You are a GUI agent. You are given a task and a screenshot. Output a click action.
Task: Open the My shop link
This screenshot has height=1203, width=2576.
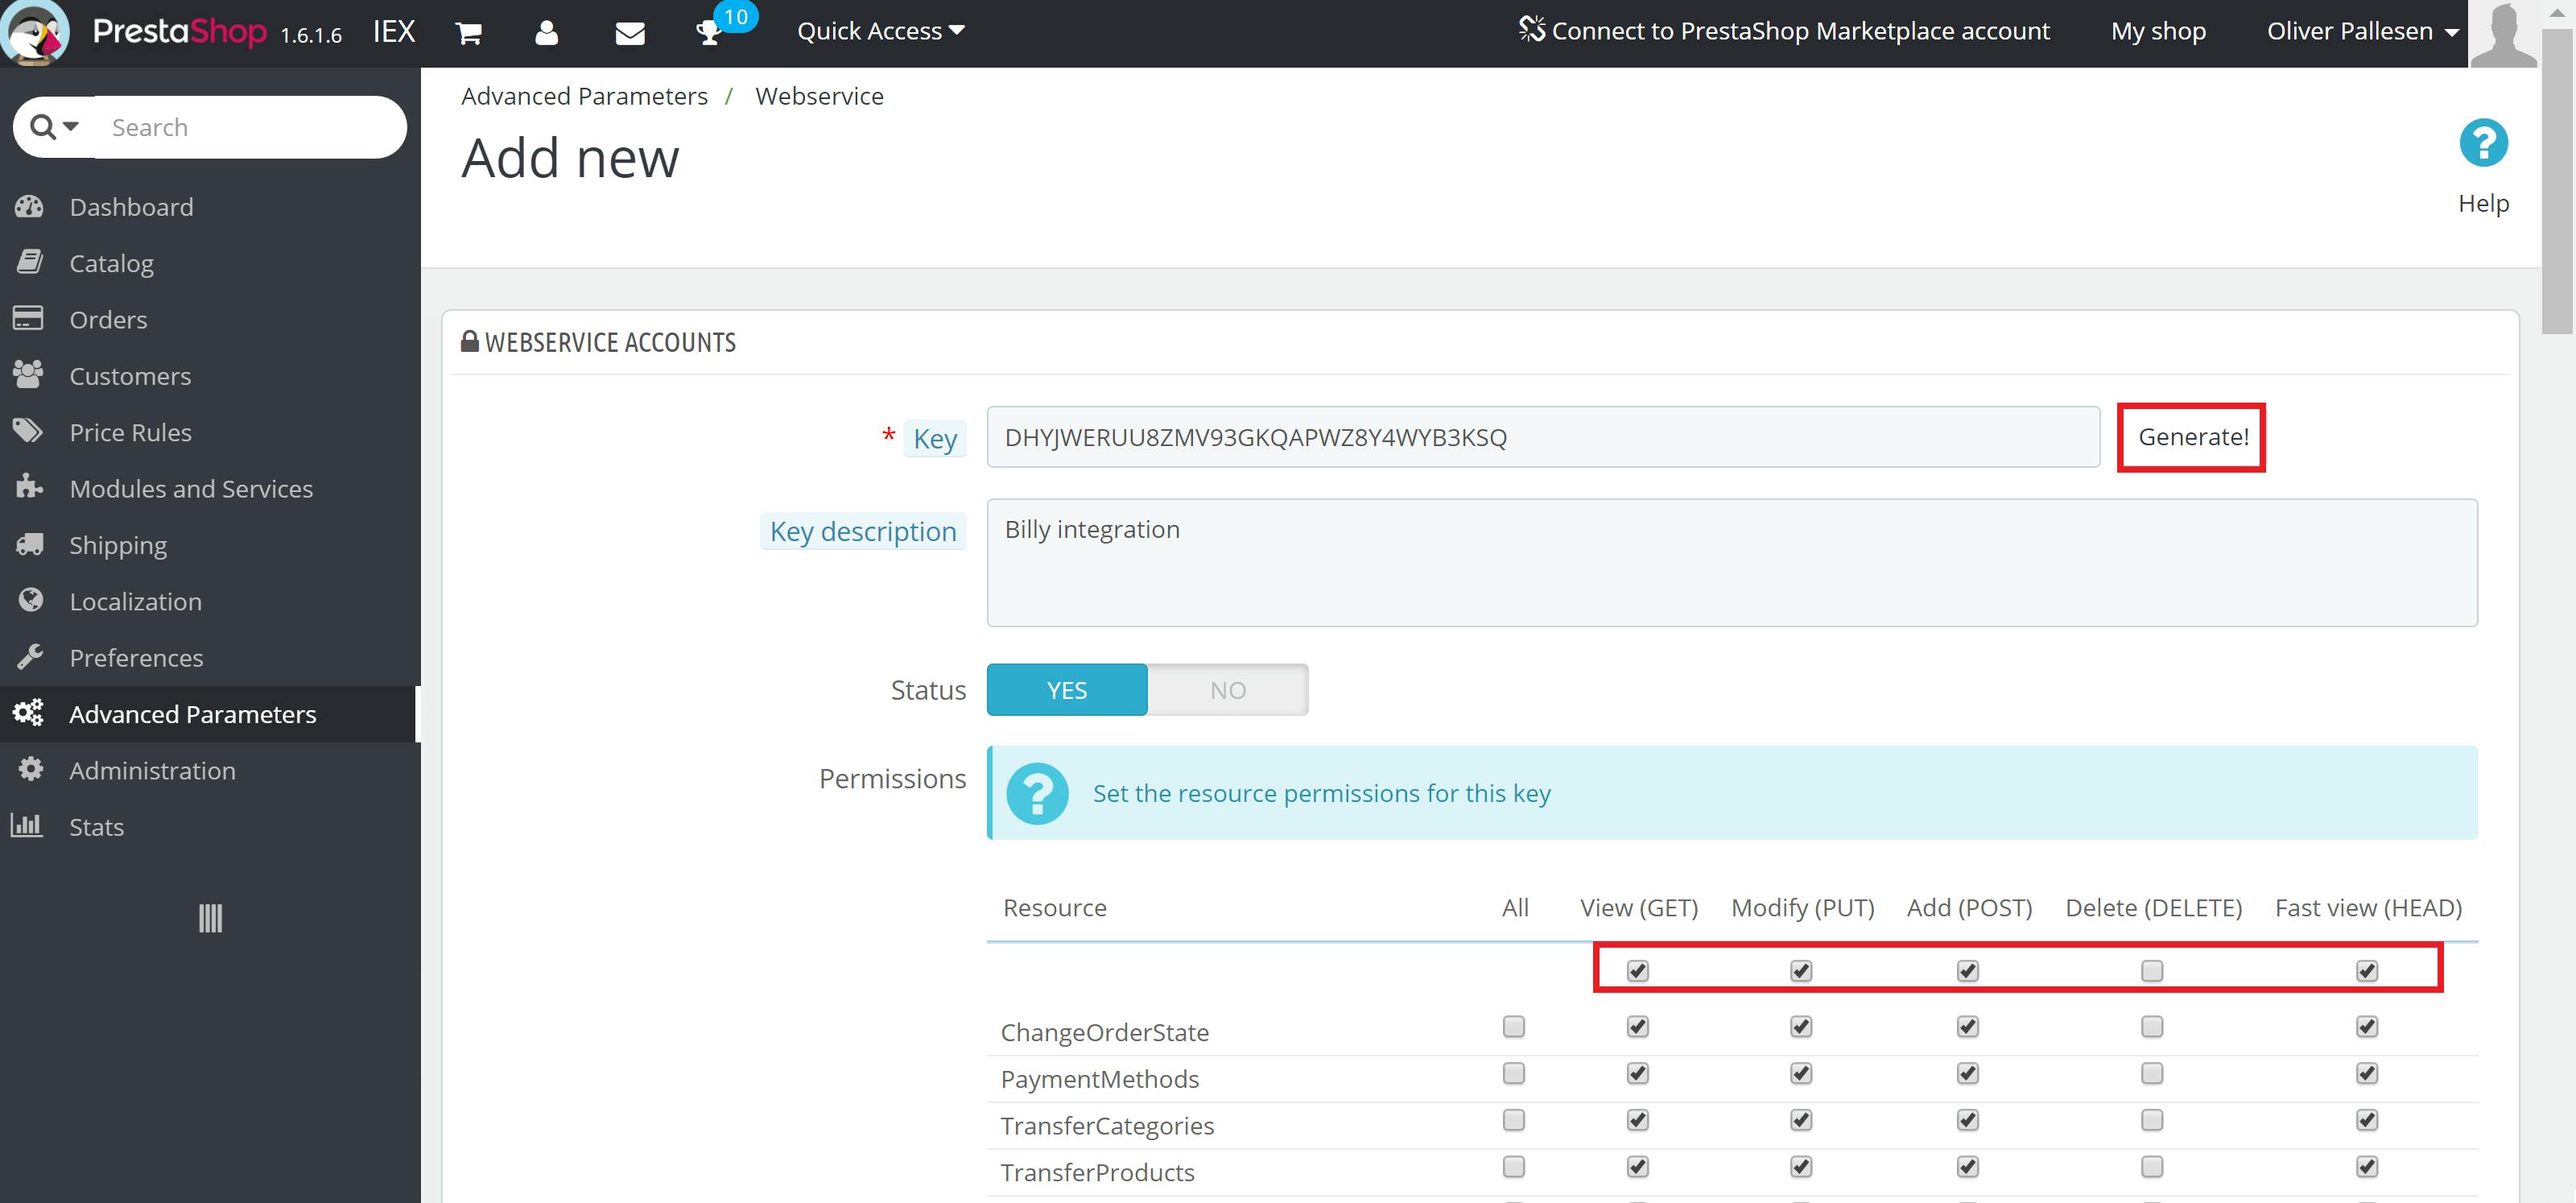tap(2158, 31)
